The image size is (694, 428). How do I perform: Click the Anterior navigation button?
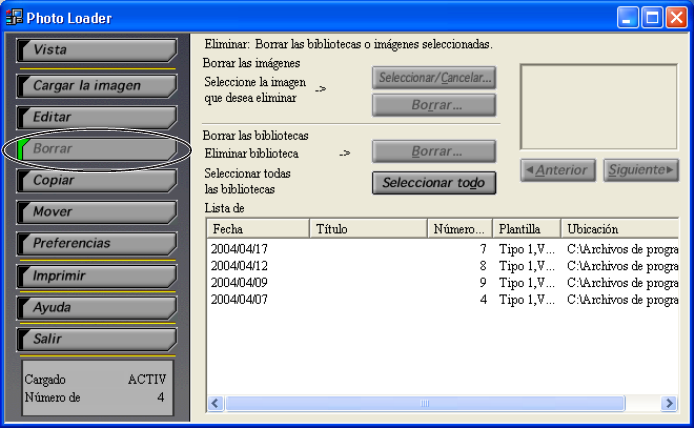click(558, 170)
